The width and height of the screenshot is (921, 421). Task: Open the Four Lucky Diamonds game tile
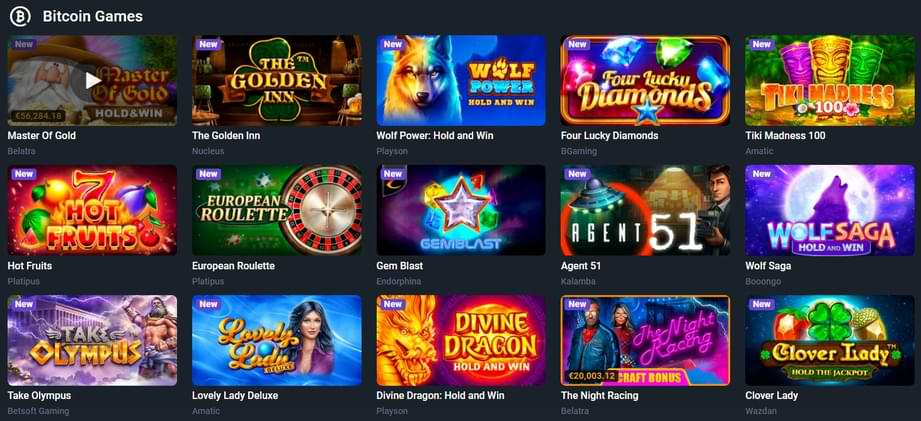coord(646,80)
